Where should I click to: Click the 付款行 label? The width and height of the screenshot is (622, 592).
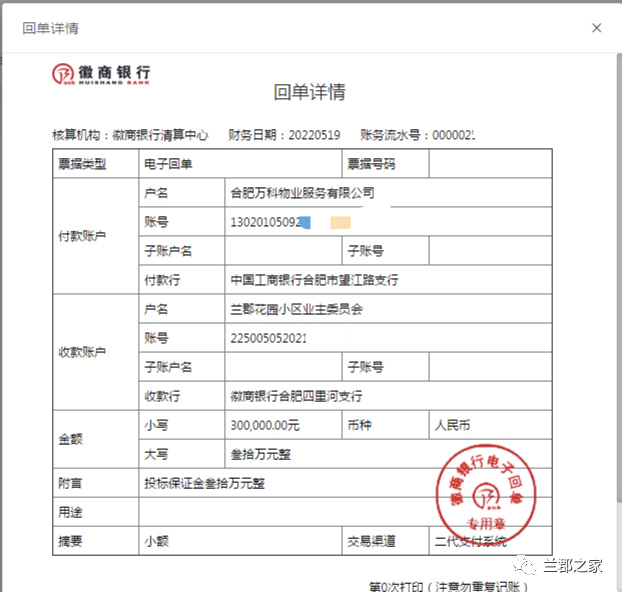(x=162, y=280)
